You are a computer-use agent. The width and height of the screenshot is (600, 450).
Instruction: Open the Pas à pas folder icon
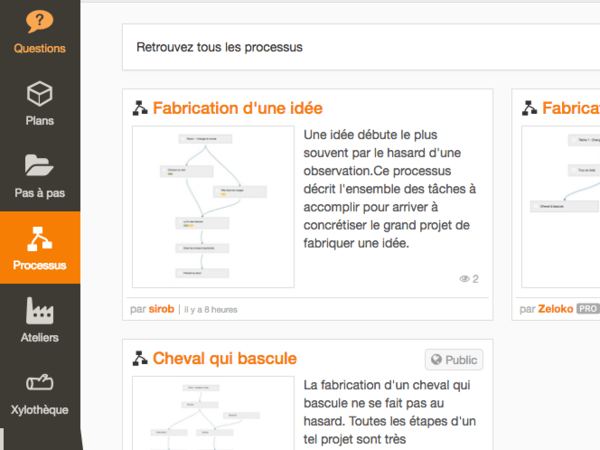pyautogui.click(x=40, y=166)
